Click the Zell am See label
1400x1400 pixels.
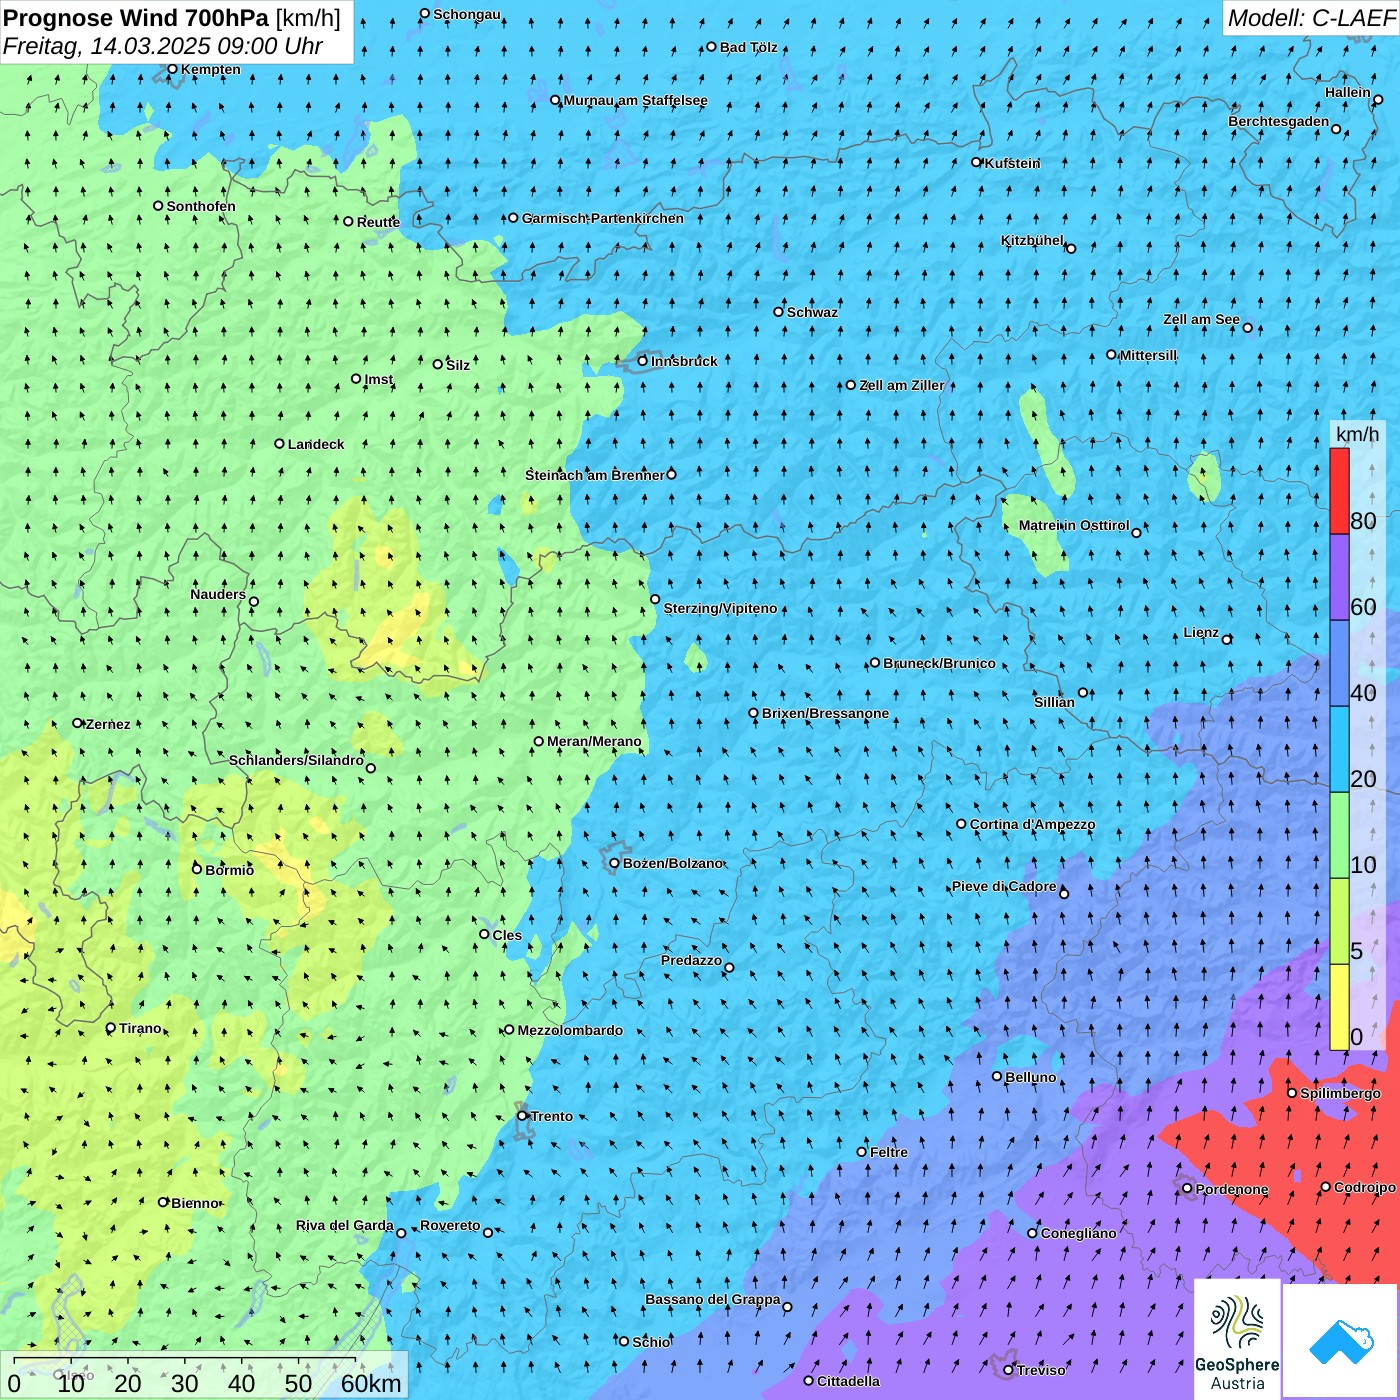point(1201,319)
